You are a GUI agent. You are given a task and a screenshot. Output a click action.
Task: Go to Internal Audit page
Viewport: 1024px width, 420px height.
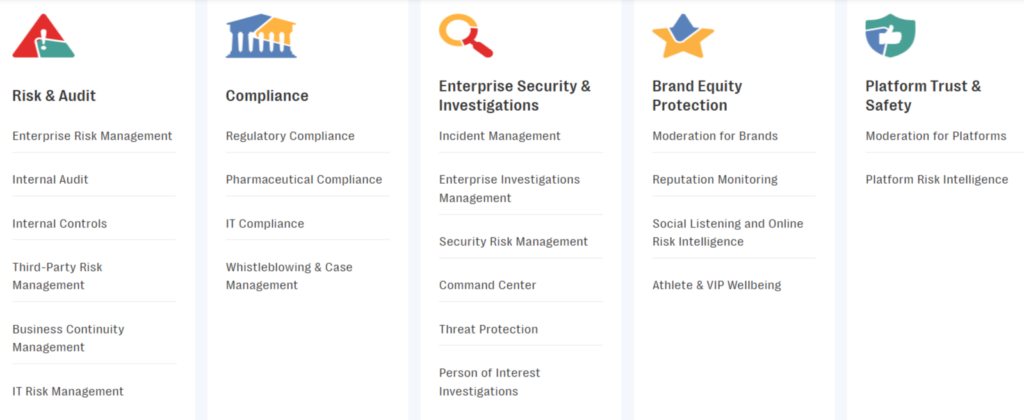pos(50,180)
